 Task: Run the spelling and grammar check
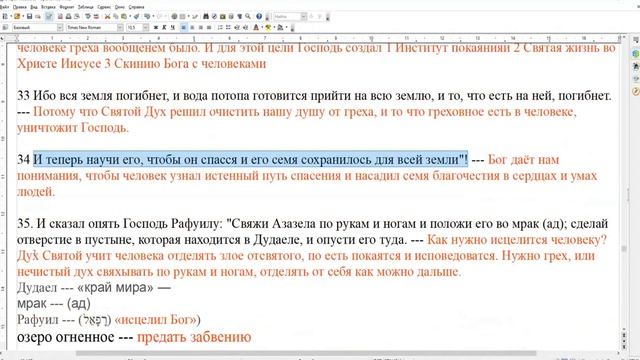[87, 16]
